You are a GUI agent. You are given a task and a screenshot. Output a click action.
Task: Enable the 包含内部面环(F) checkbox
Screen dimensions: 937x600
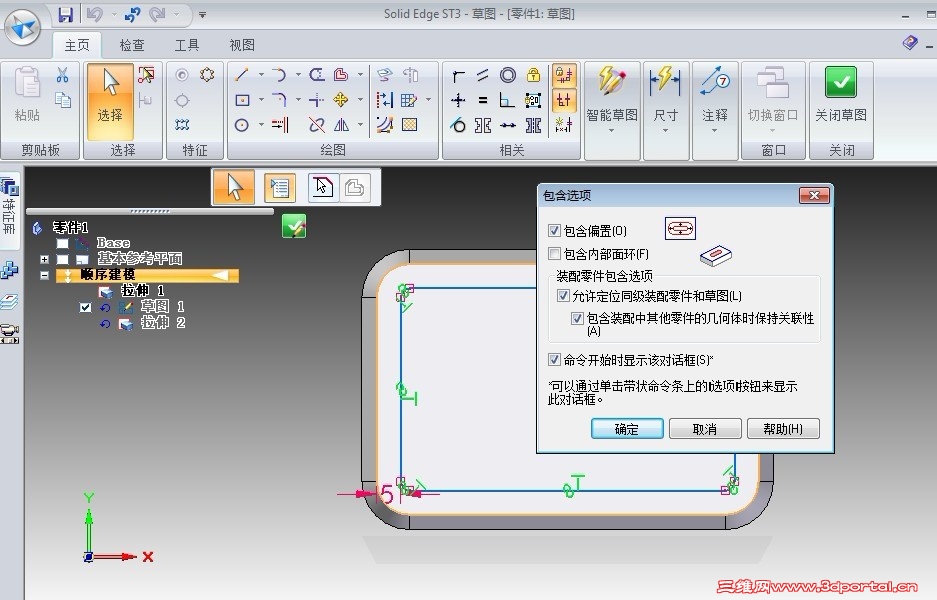pyautogui.click(x=554, y=254)
